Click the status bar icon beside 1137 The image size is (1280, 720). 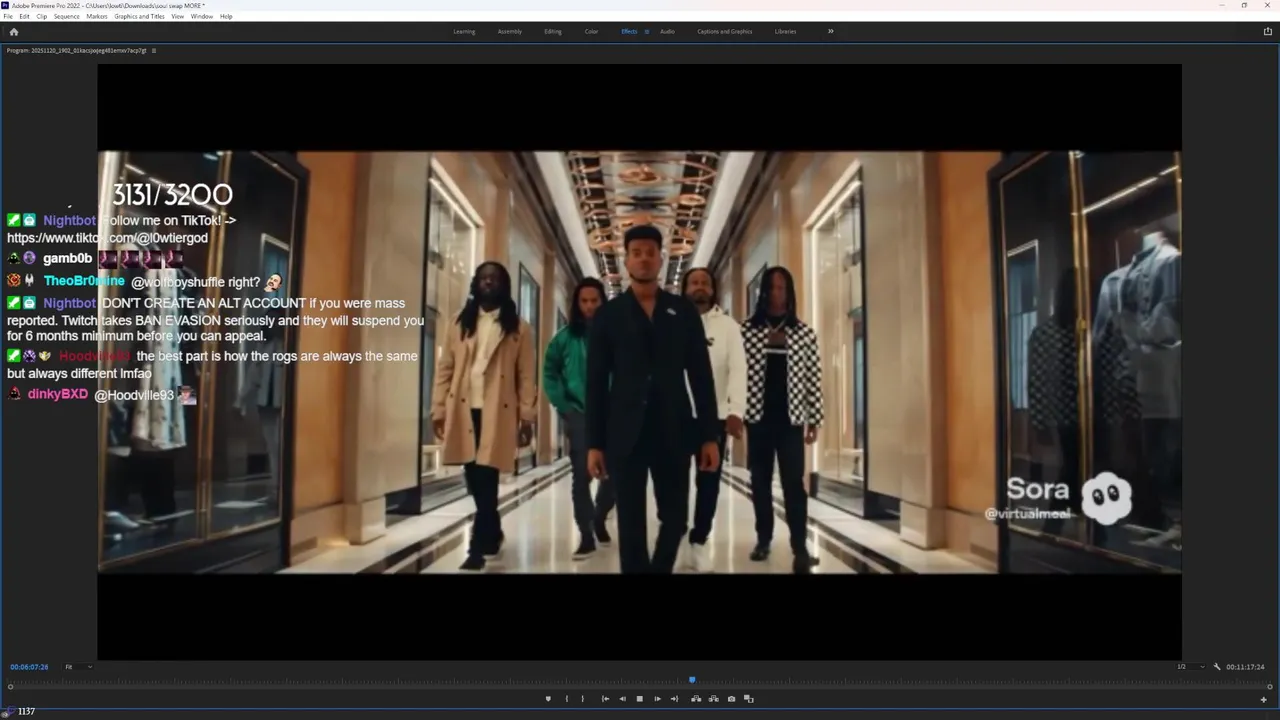point(8,711)
